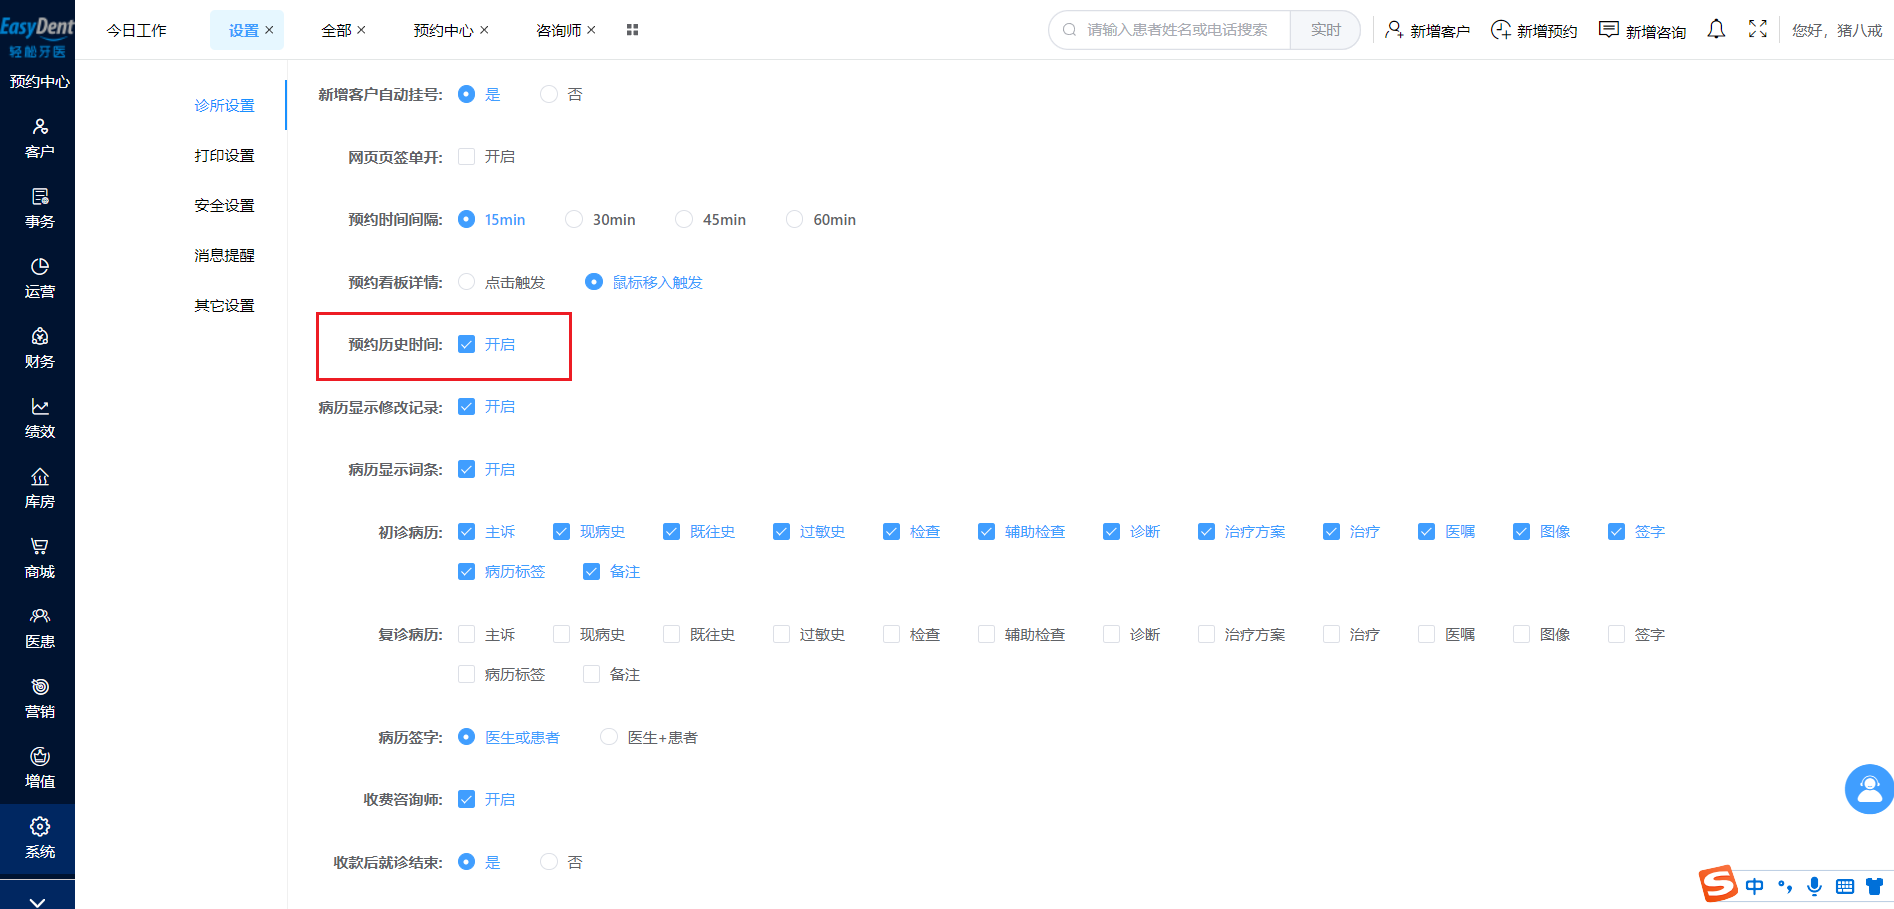The width and height of the screenshot is (1894, 909).
Task: Uncheck 图像 in 初诊病历
Action: coord(1522,531)
